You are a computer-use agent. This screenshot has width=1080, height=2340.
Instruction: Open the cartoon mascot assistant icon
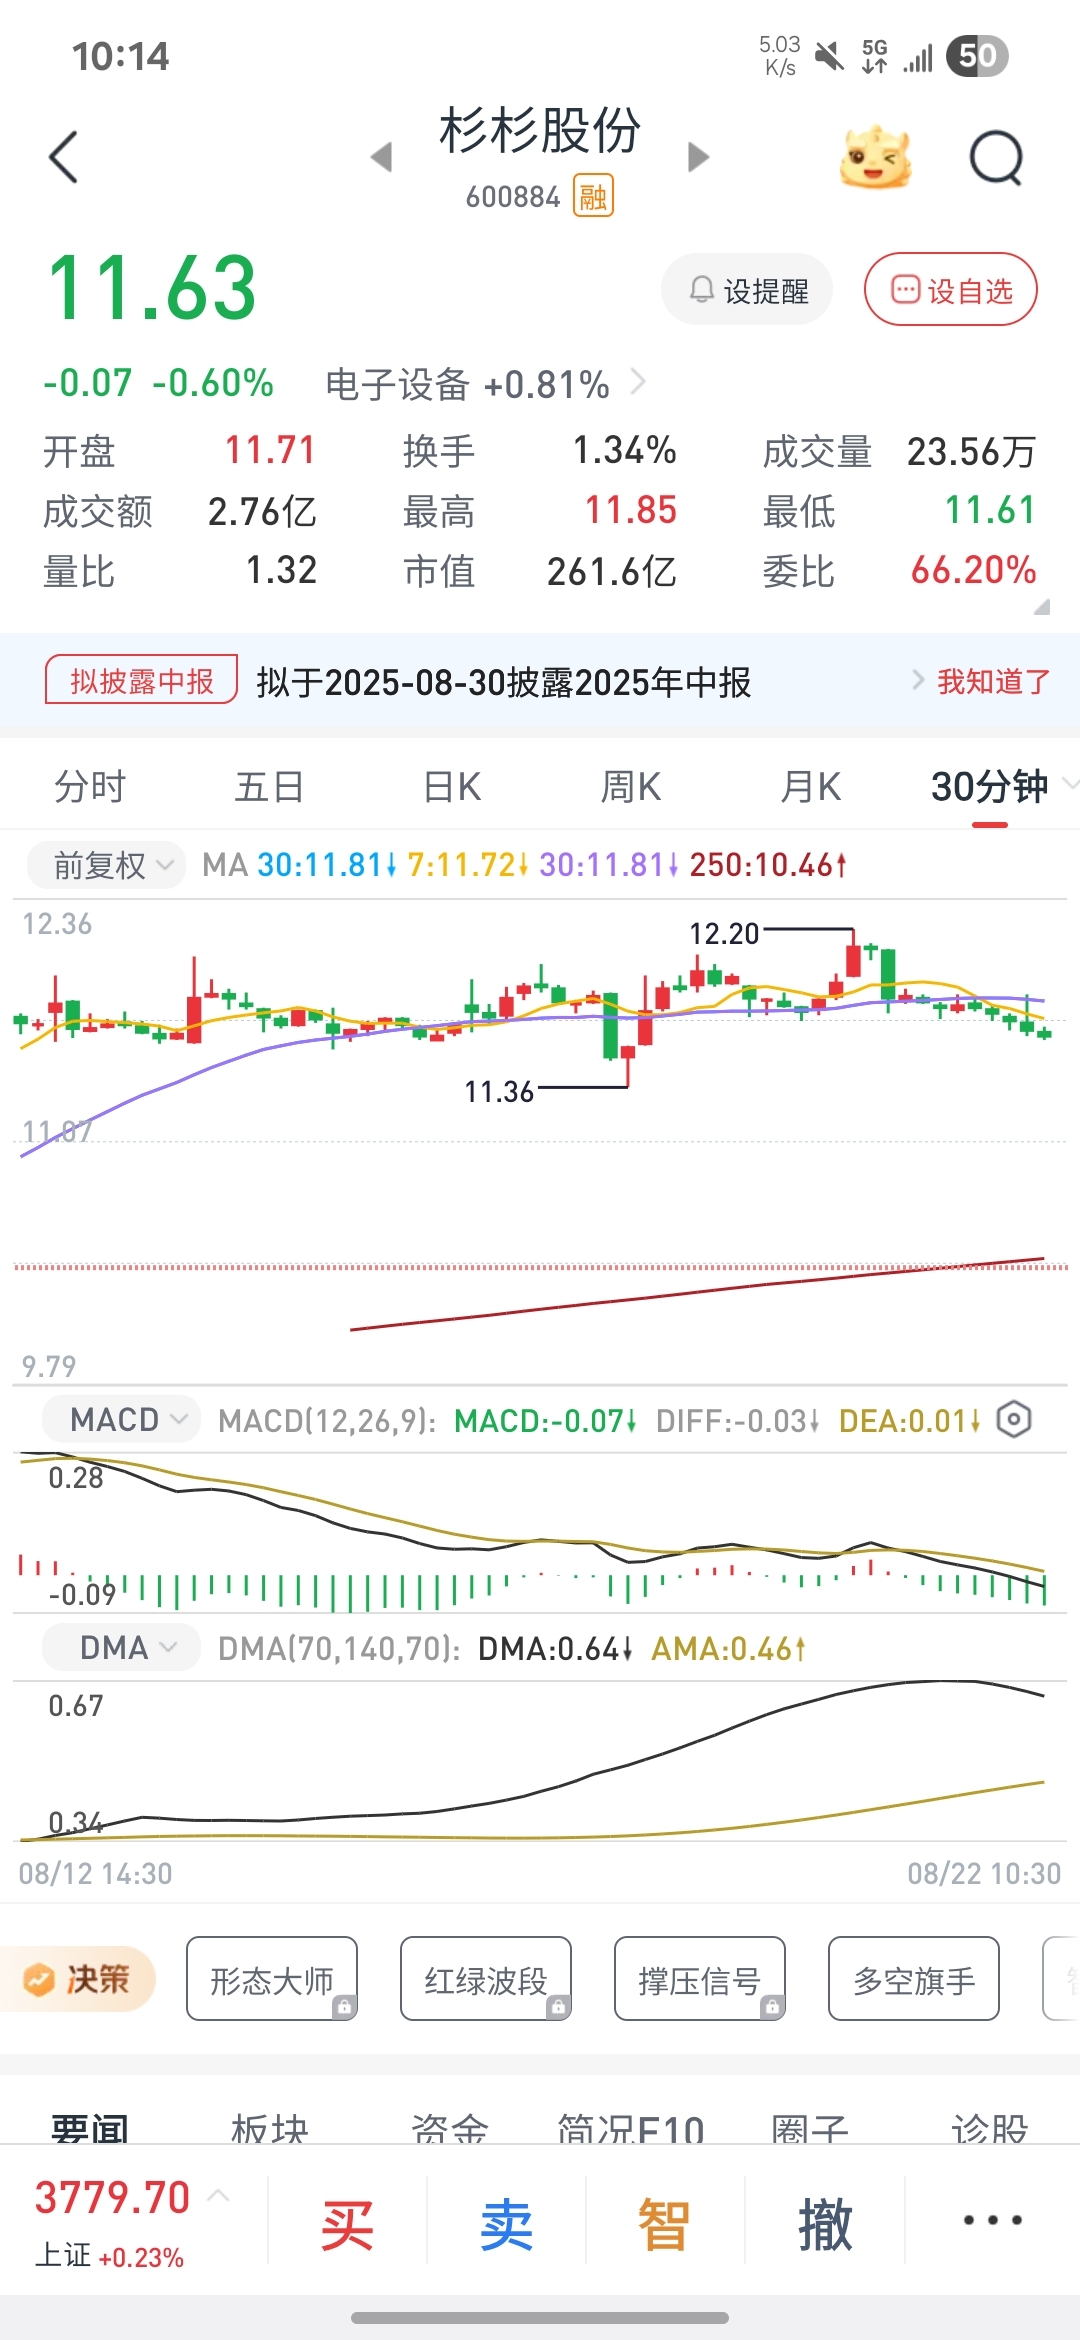(876, 157)
